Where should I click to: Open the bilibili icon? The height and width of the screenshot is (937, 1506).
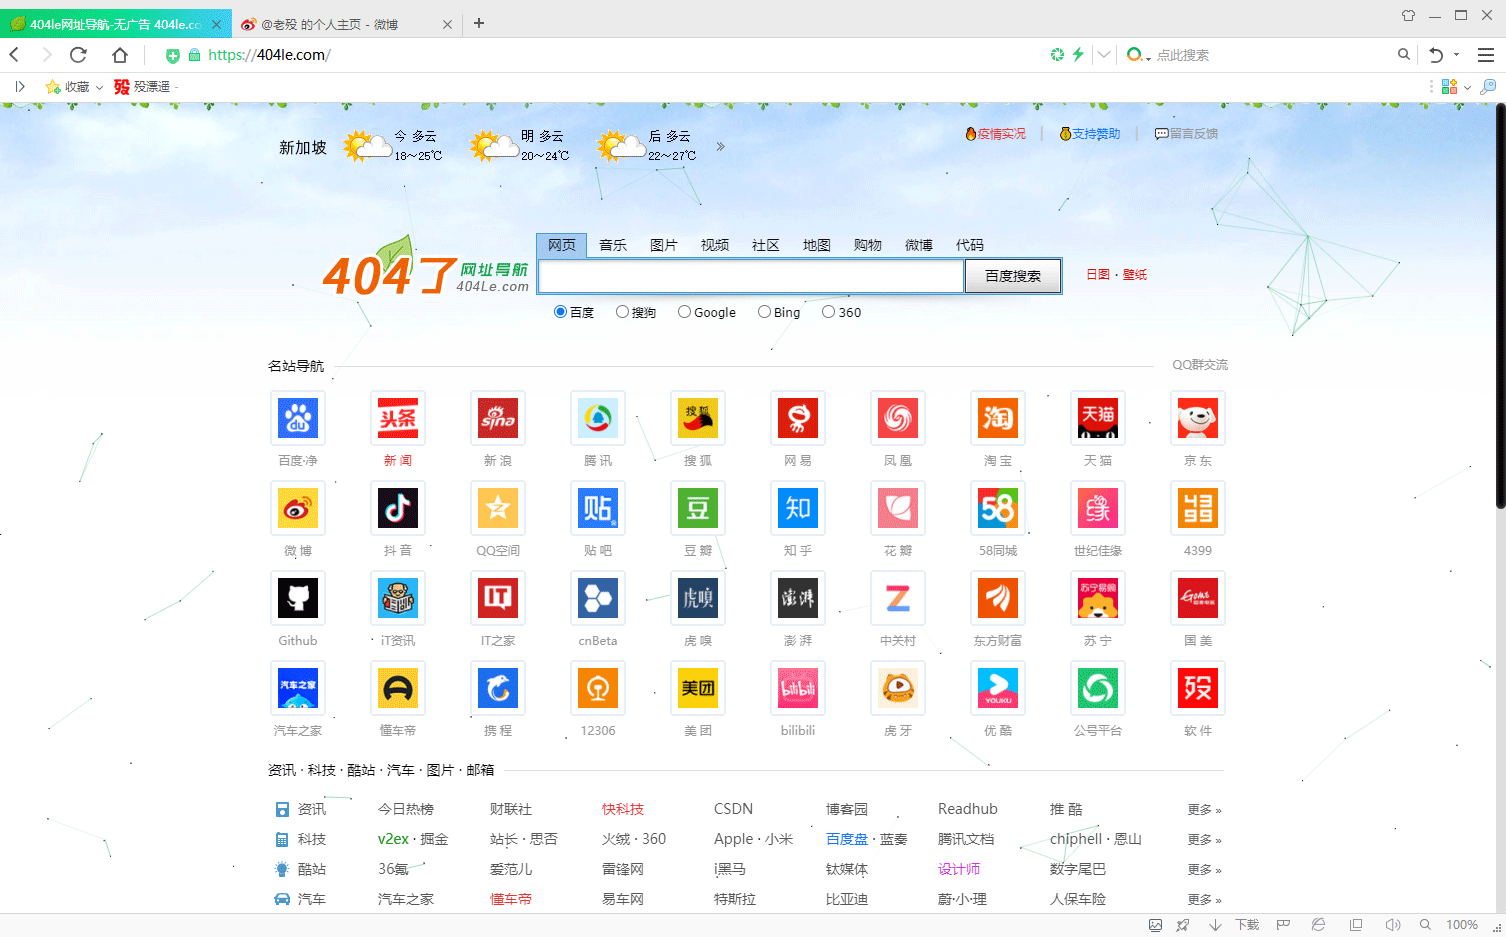coord(798,688)
